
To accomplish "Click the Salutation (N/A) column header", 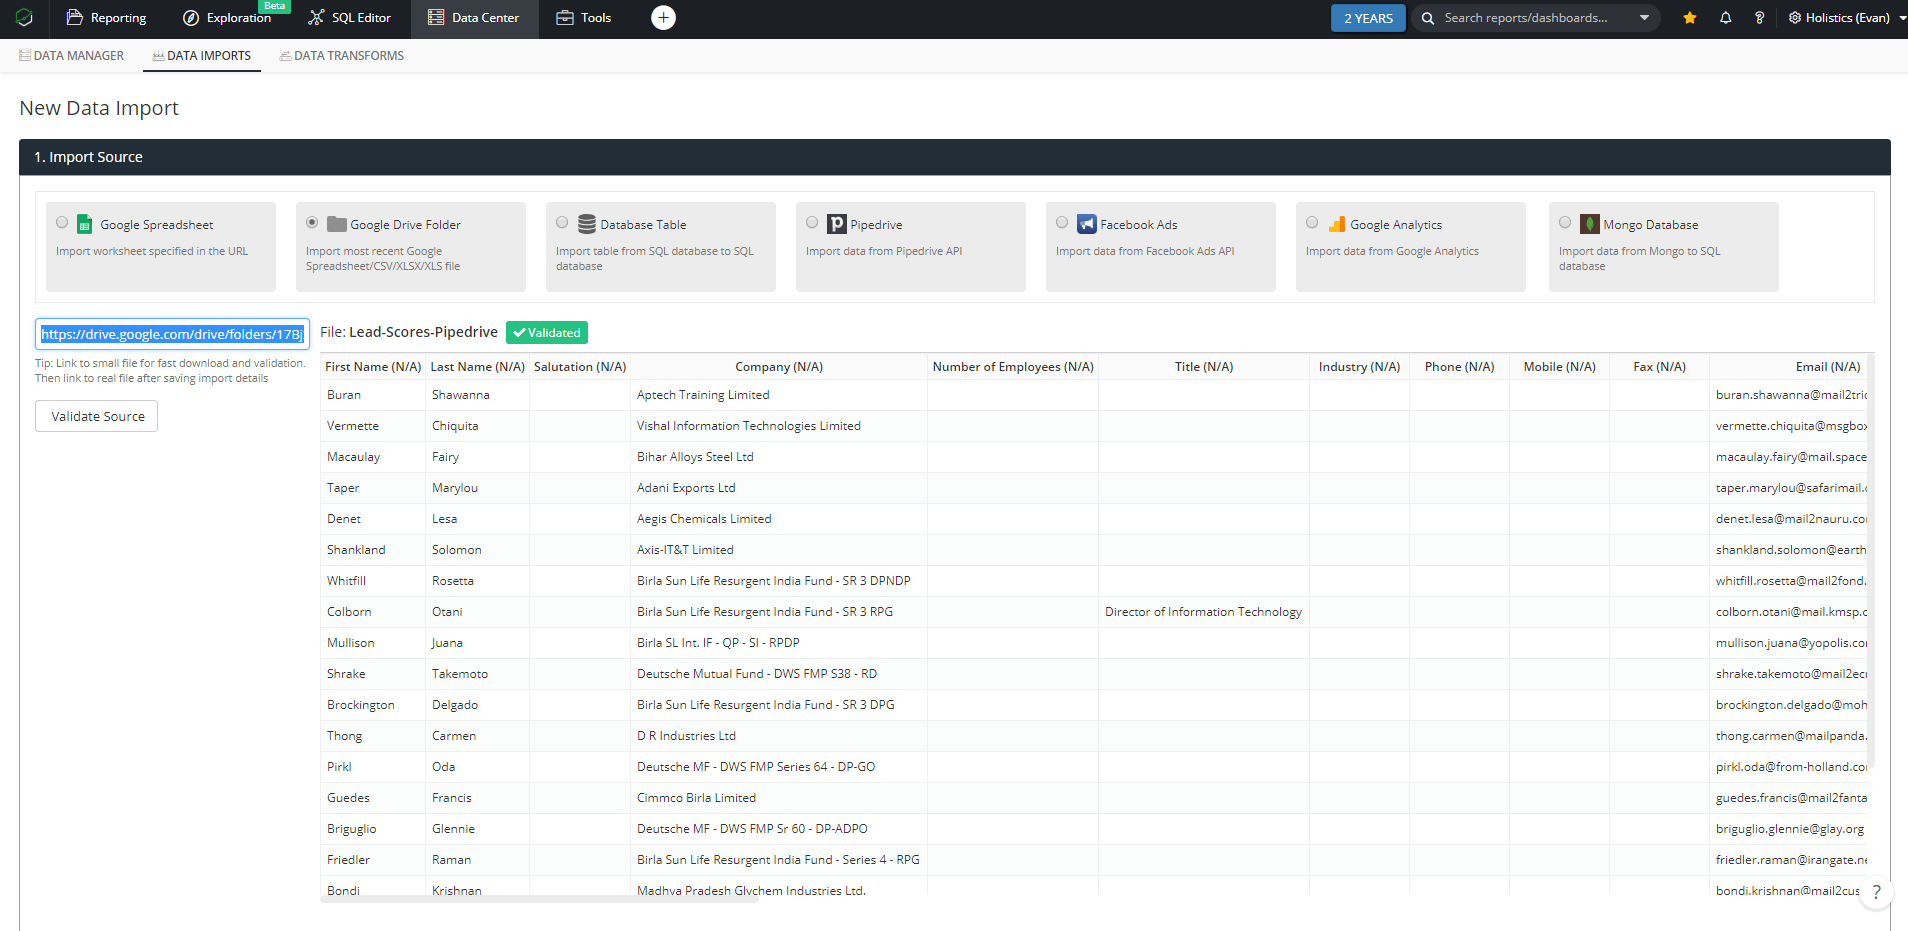I will [x=580, y=367].
